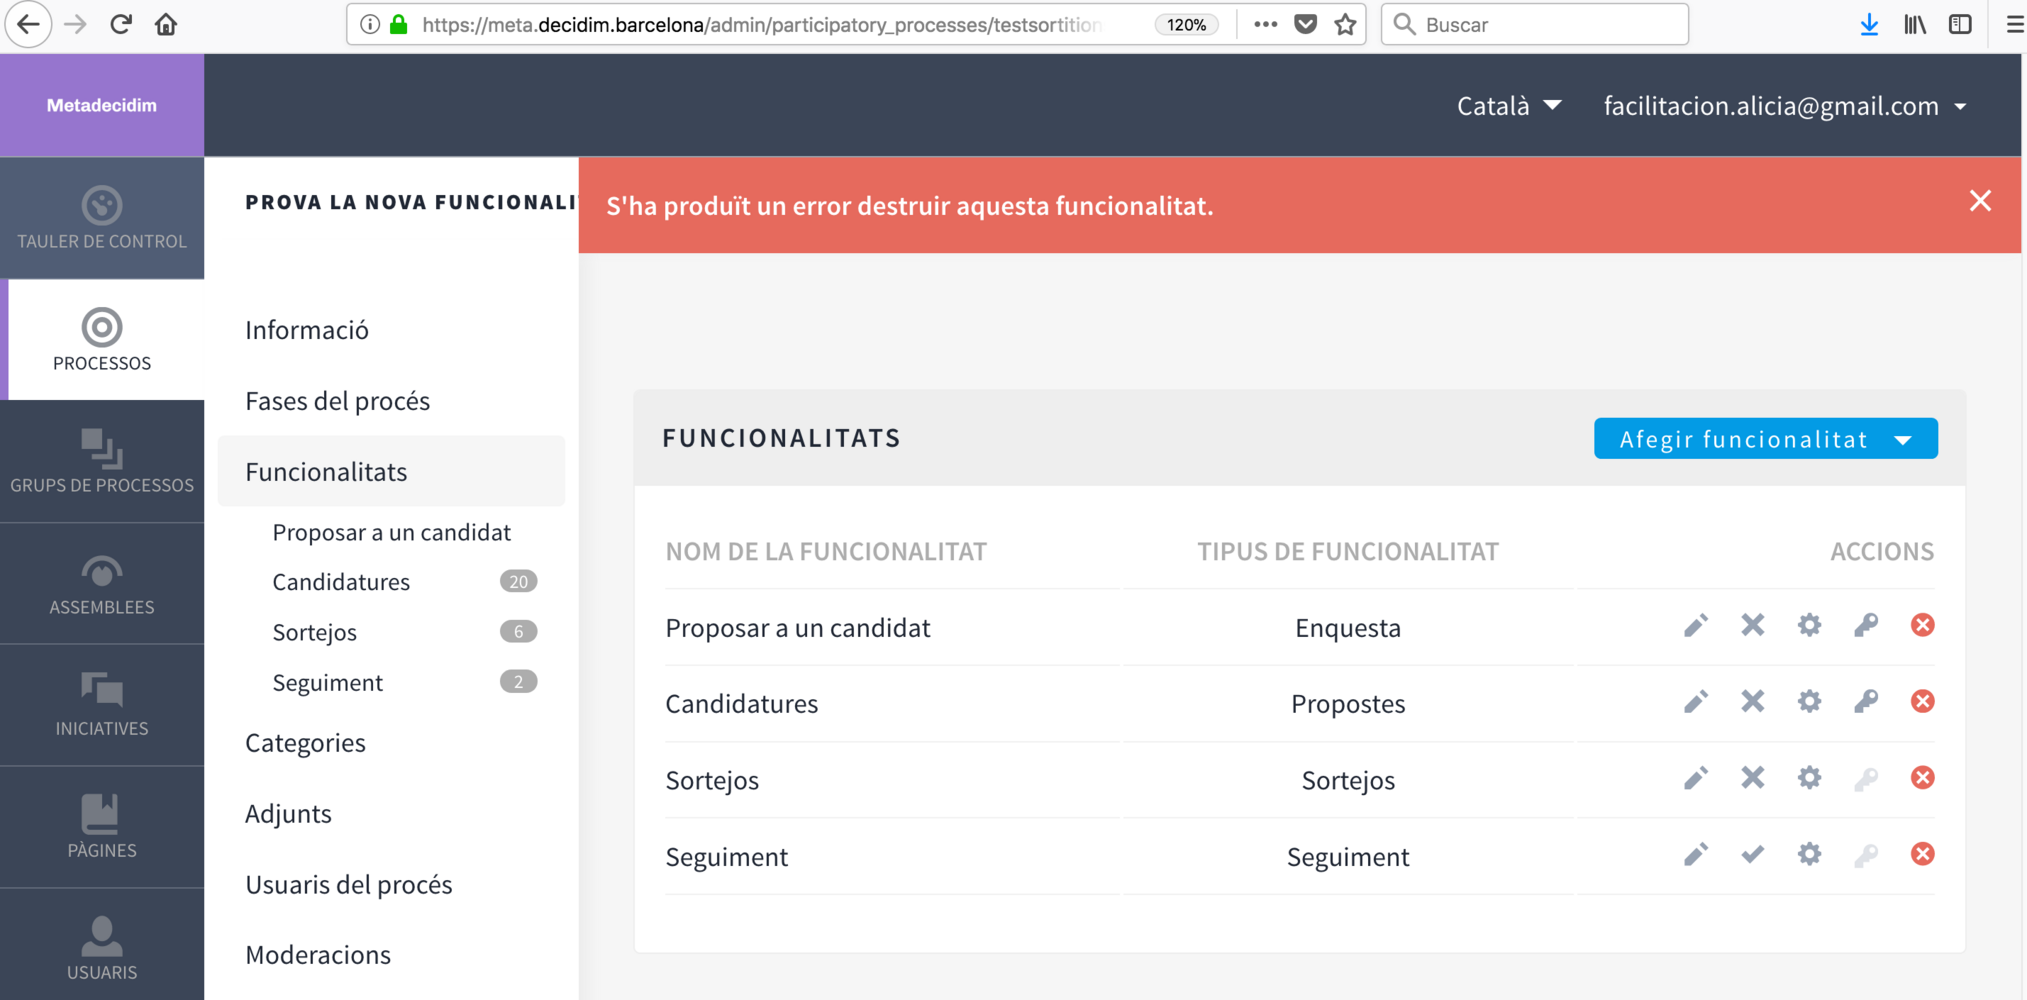Open the Català language dropdown
Image resolution: width=2027 pixels, height=1000 pixels.
coord(1508,106)
